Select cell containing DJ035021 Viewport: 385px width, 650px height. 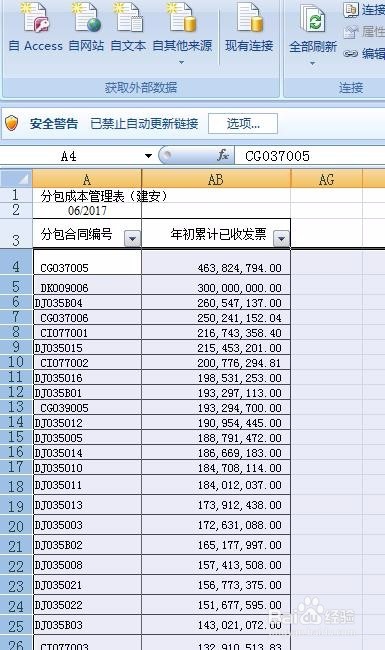pos(87,584)
